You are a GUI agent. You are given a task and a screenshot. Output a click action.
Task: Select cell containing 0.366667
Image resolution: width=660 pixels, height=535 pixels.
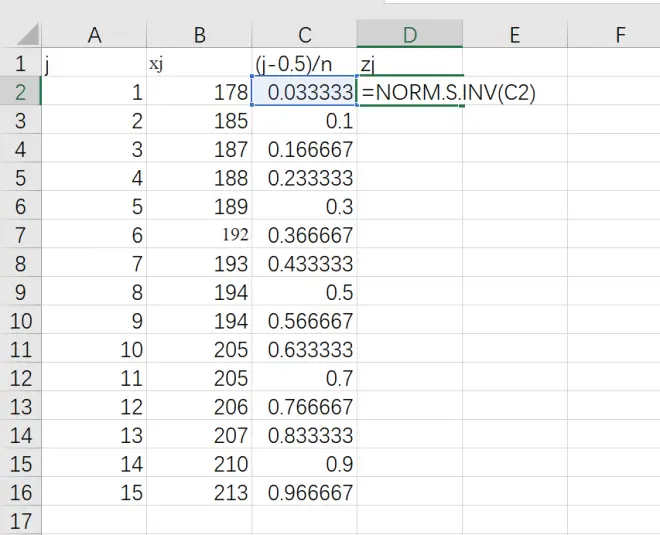pyautogui.click(x=305, y=234)
